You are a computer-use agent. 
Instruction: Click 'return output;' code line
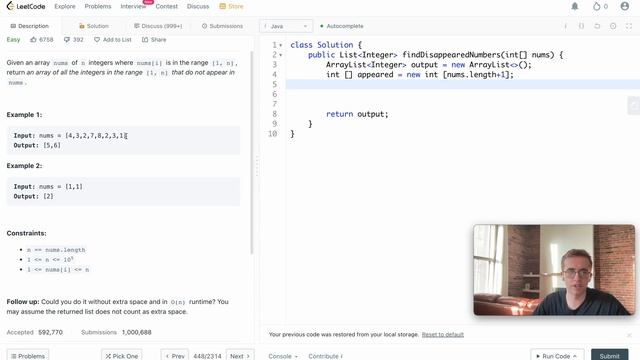pyautogui.click(x=357, y=114)
